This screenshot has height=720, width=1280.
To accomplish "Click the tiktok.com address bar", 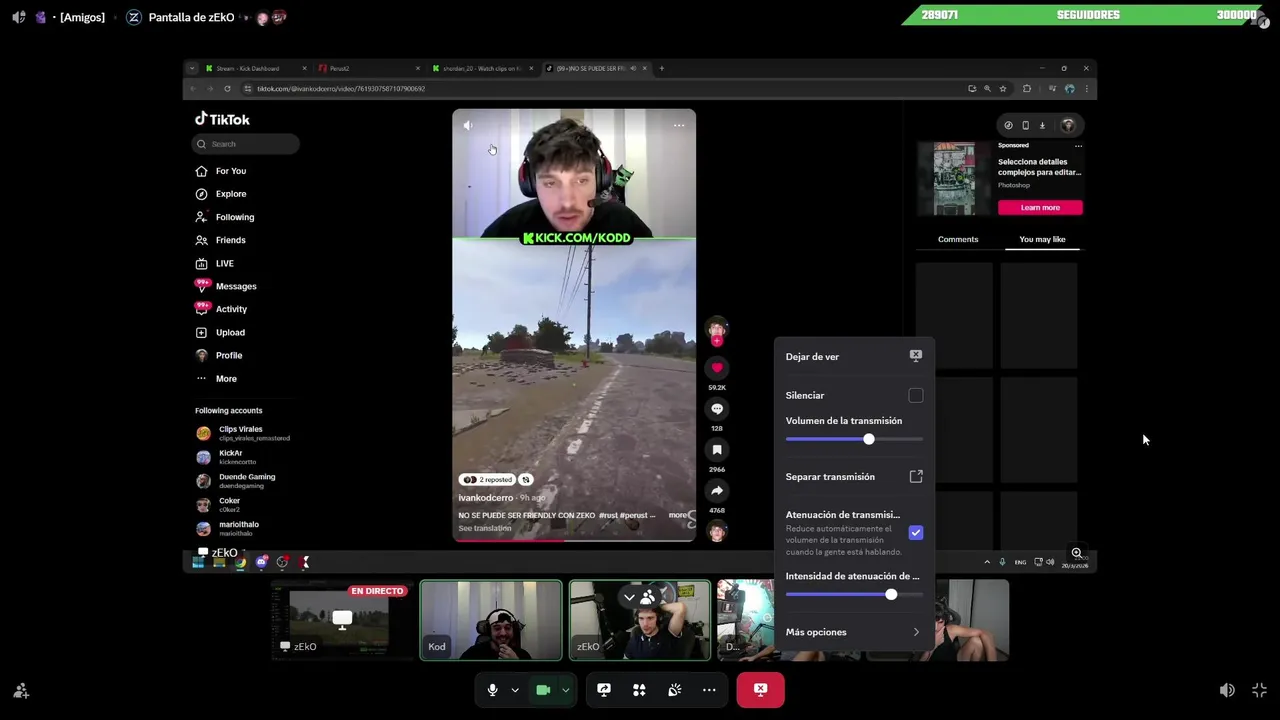I will click(600, 89).
